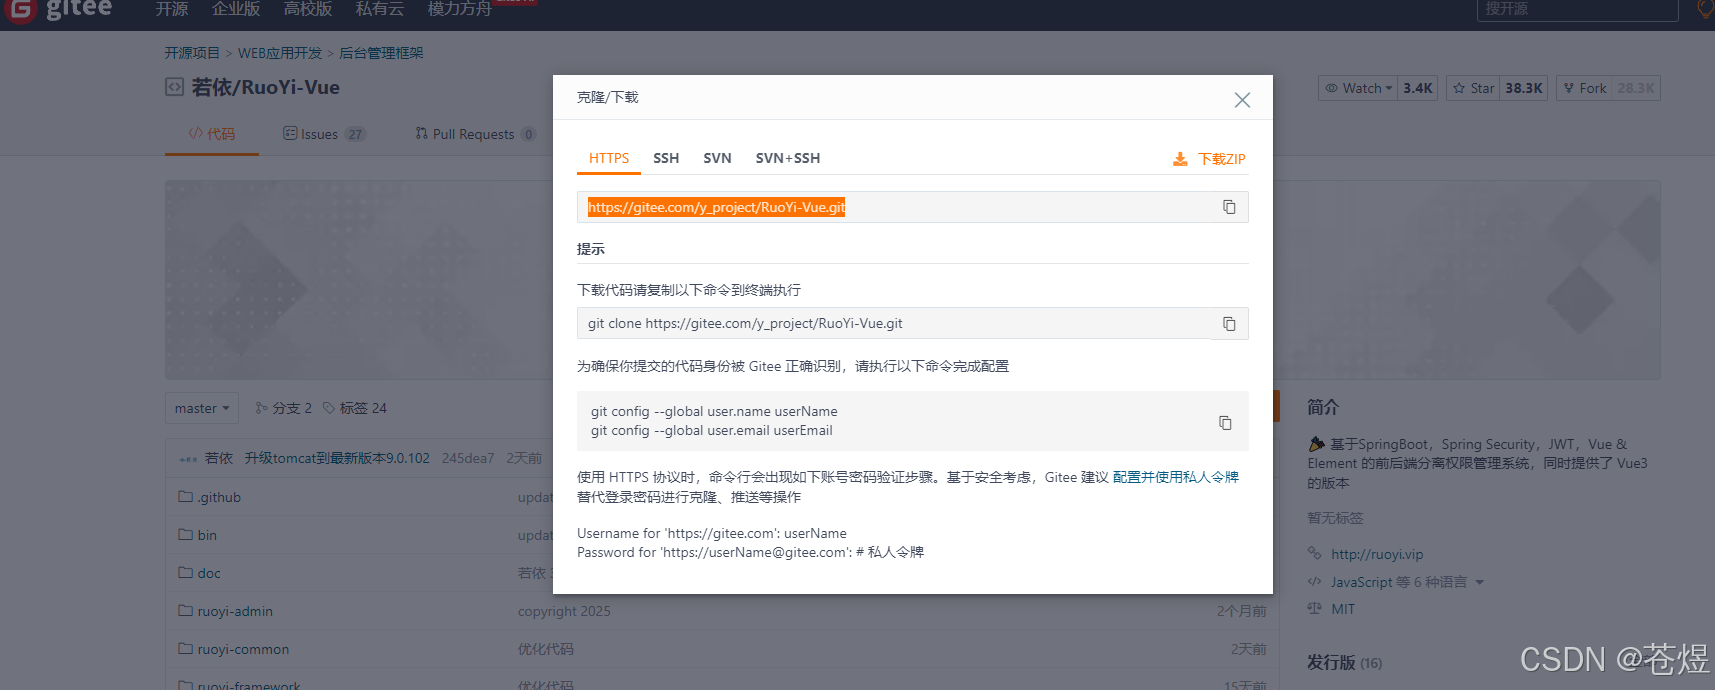
Task: Open the Watch dropdown button
Action: tap(1358, 88)
